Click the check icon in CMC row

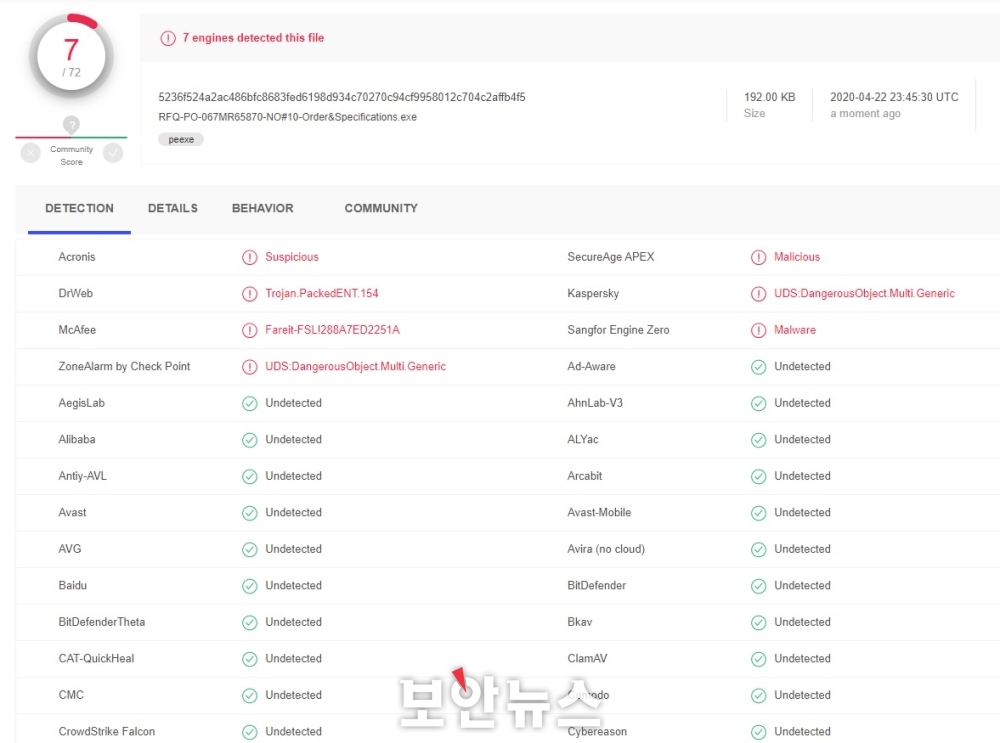click(x=249, y=695)
